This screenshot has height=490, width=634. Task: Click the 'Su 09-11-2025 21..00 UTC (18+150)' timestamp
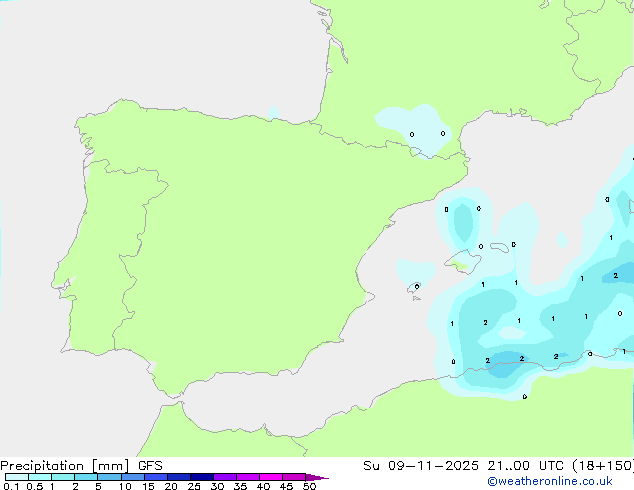click(x=498, y=466)
